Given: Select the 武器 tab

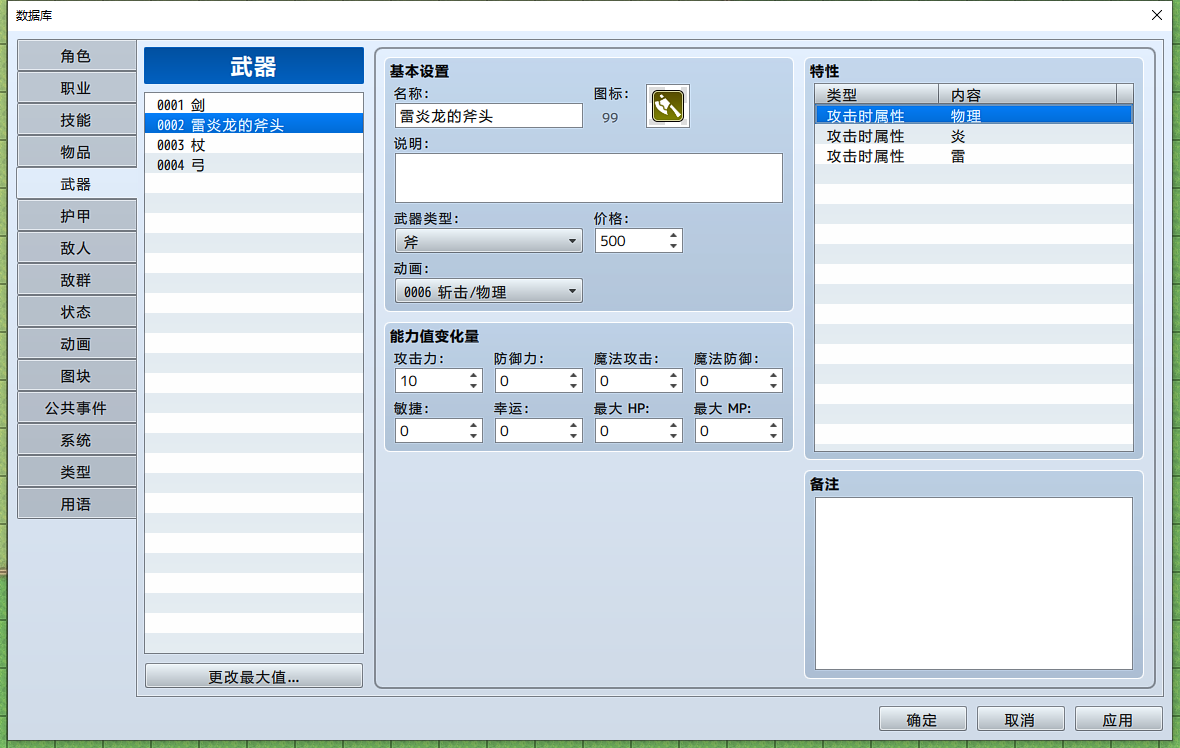Looking at the screenshot, I should tap(76, 184).
